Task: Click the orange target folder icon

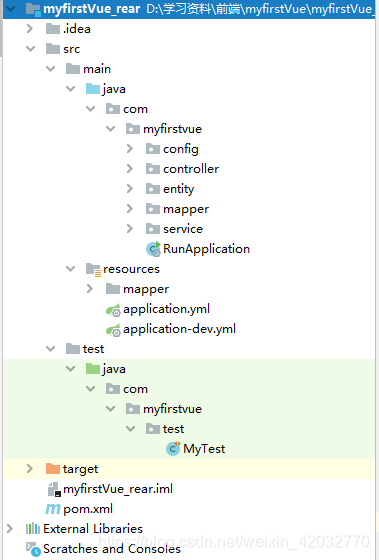Action: tap(53, 469)
